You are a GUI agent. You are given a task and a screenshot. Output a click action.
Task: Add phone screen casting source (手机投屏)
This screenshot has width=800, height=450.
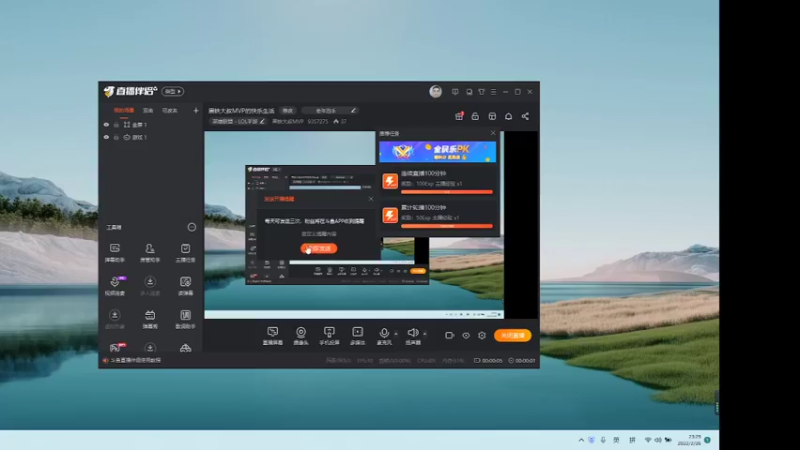pos(329,336)
